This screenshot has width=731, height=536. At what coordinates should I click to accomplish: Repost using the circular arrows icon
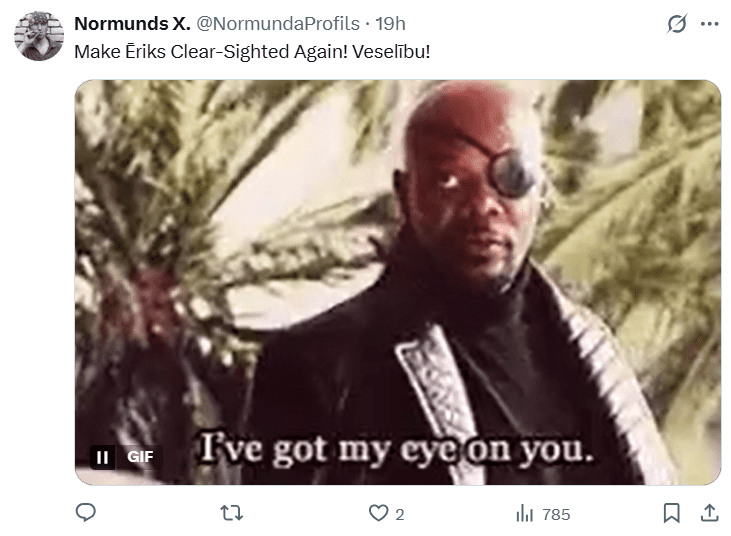click(x=232, y=513)
